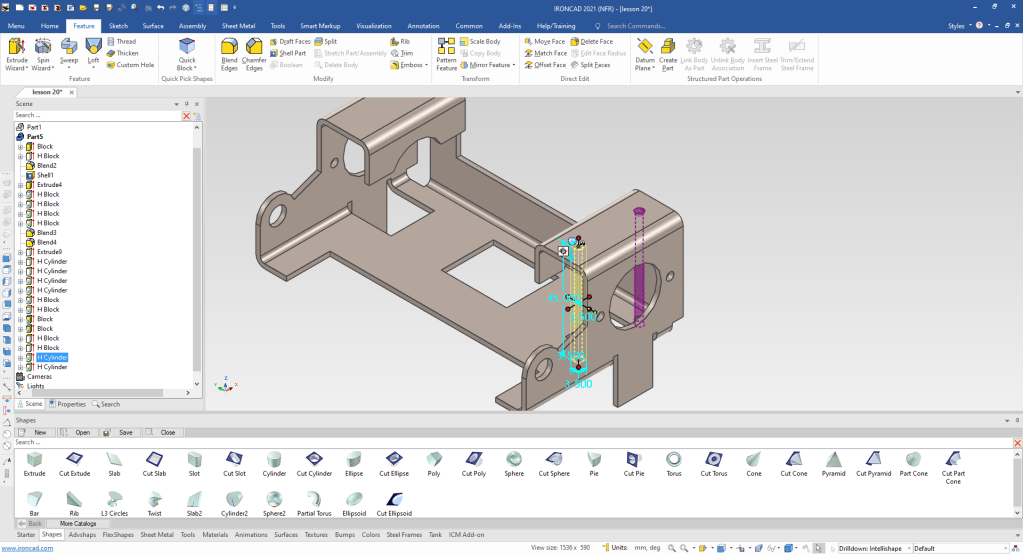Screen dimensions: 1023x554
Task: Click the Pattern Feature icon
Action: (446, 52)
